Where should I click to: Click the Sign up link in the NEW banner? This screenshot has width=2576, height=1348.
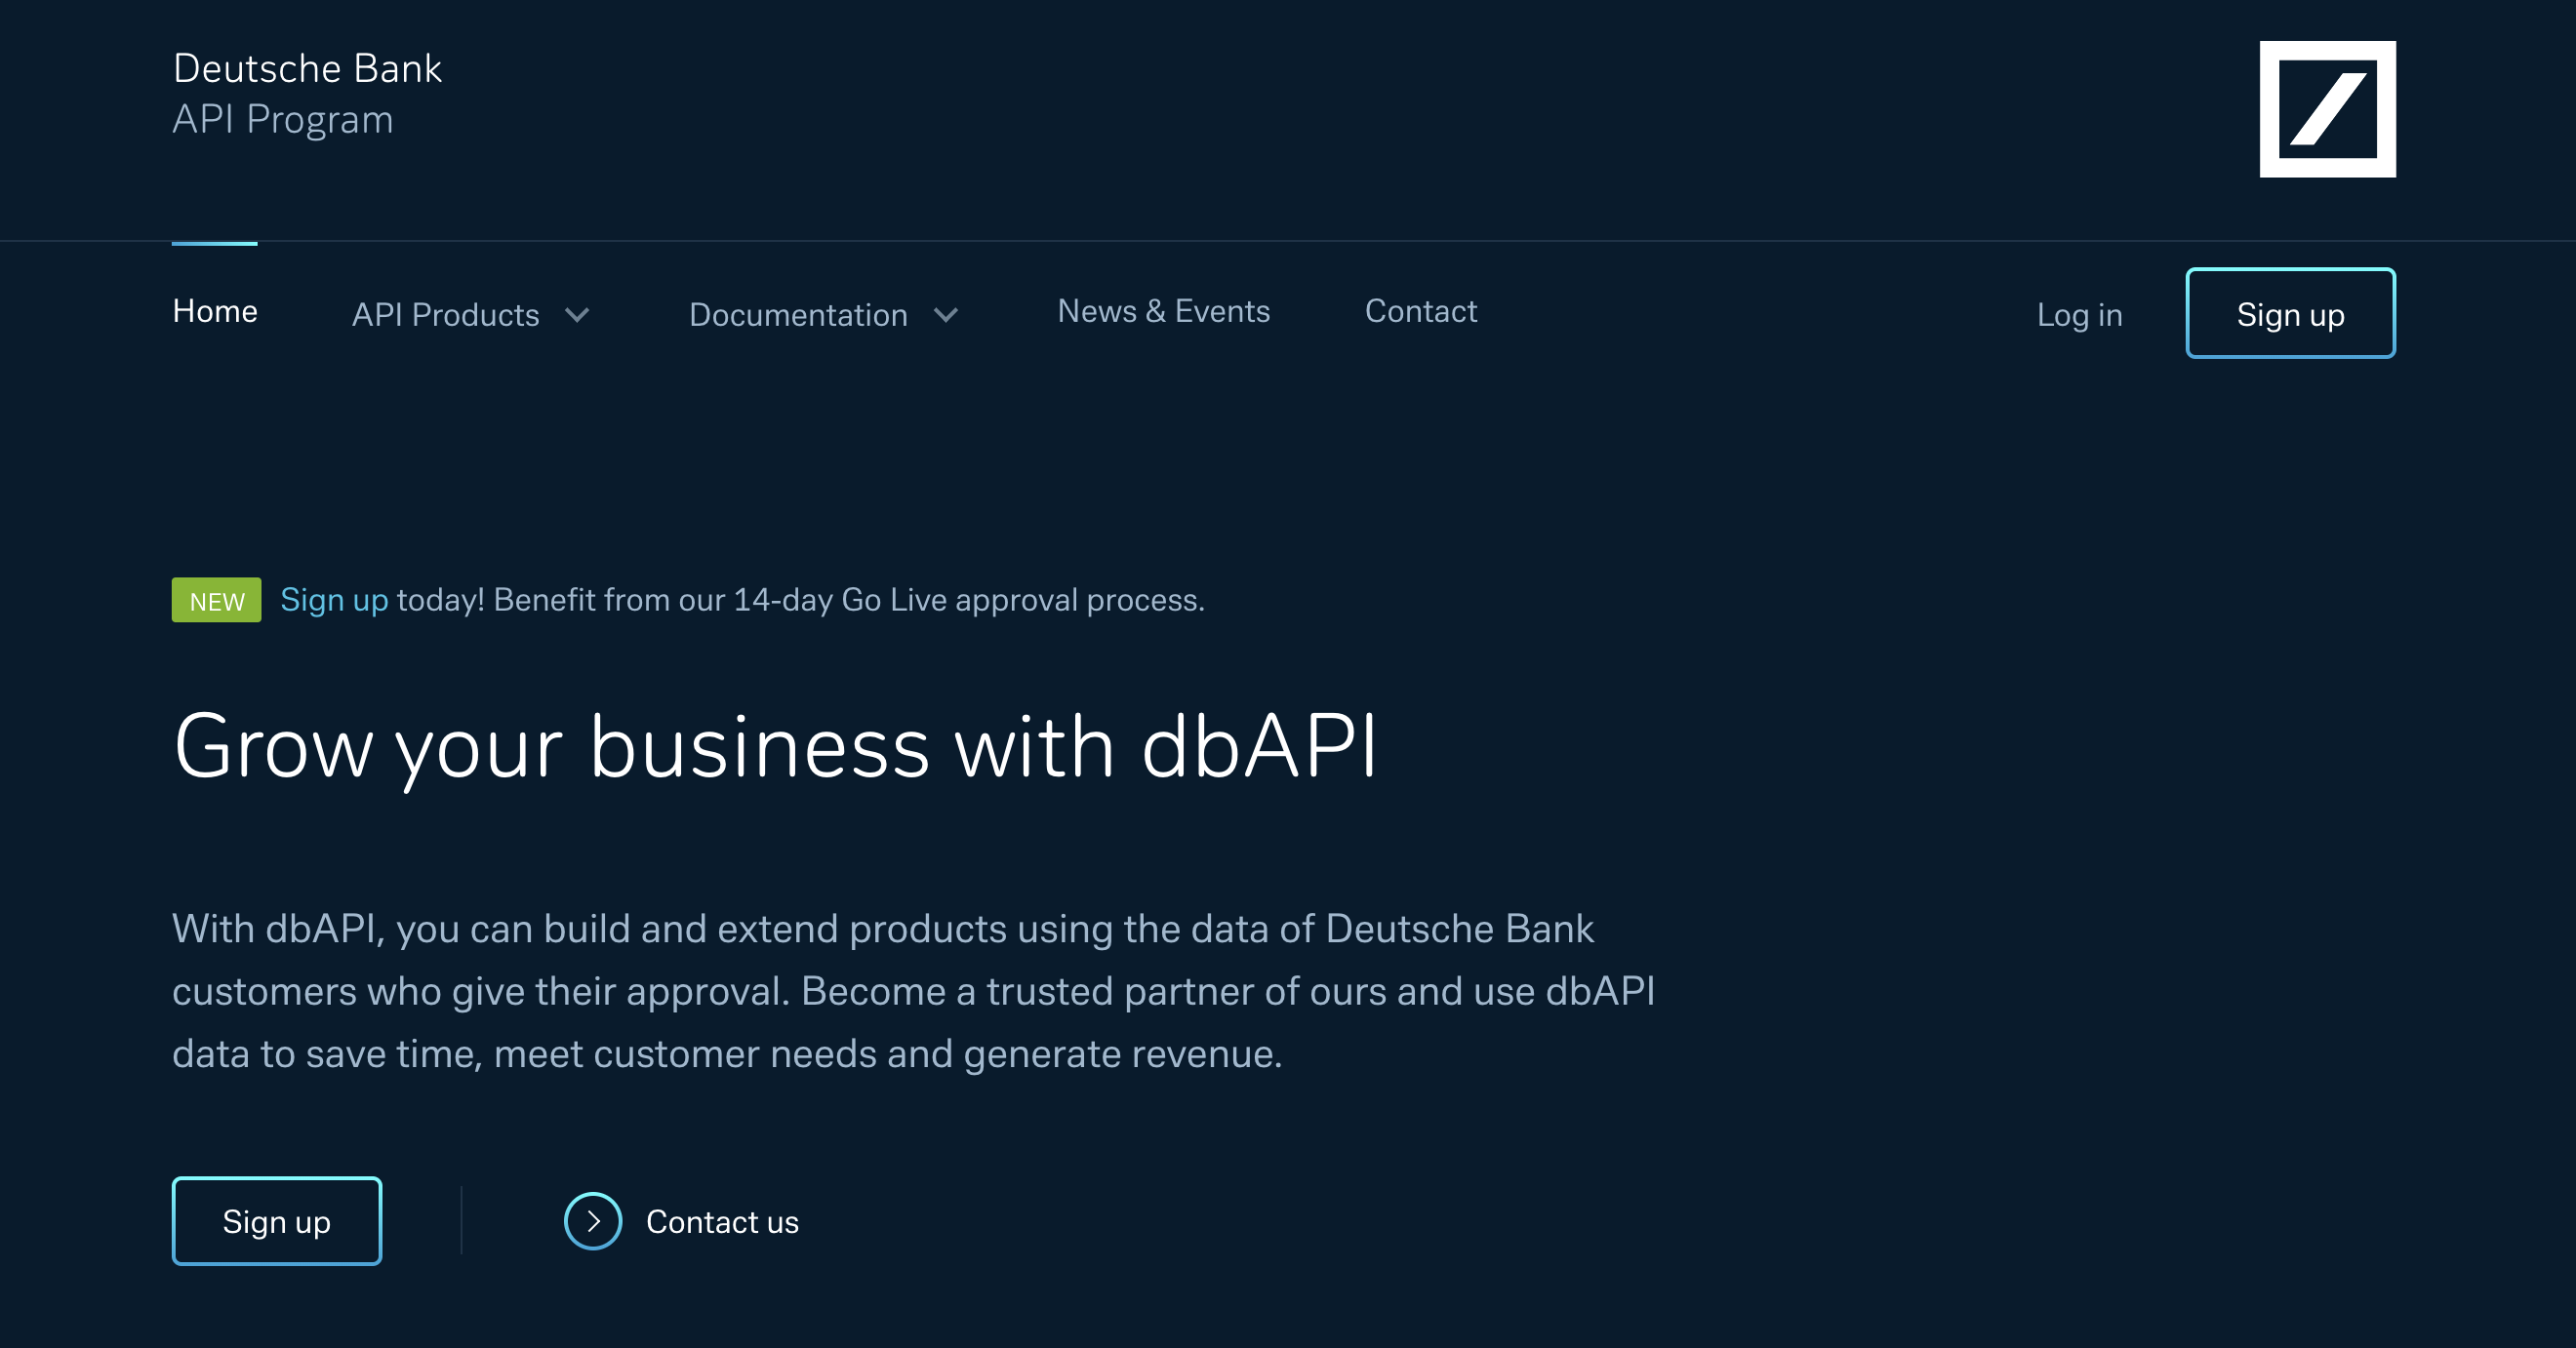[334, 600]
